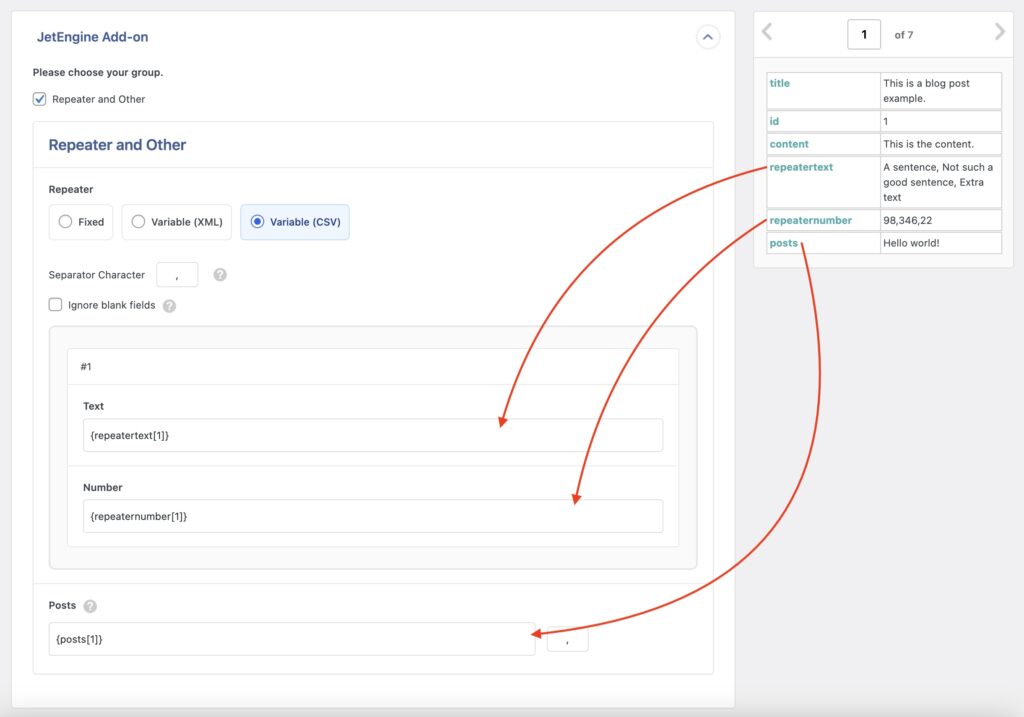Screen dimensions: 1024x717
Task: Open help icon beside Separator Character
Action: tap(220, 275)
